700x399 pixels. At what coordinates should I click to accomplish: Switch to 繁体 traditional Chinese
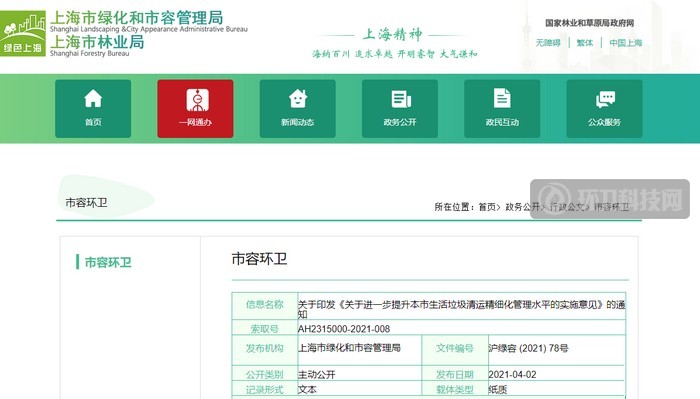585,43
